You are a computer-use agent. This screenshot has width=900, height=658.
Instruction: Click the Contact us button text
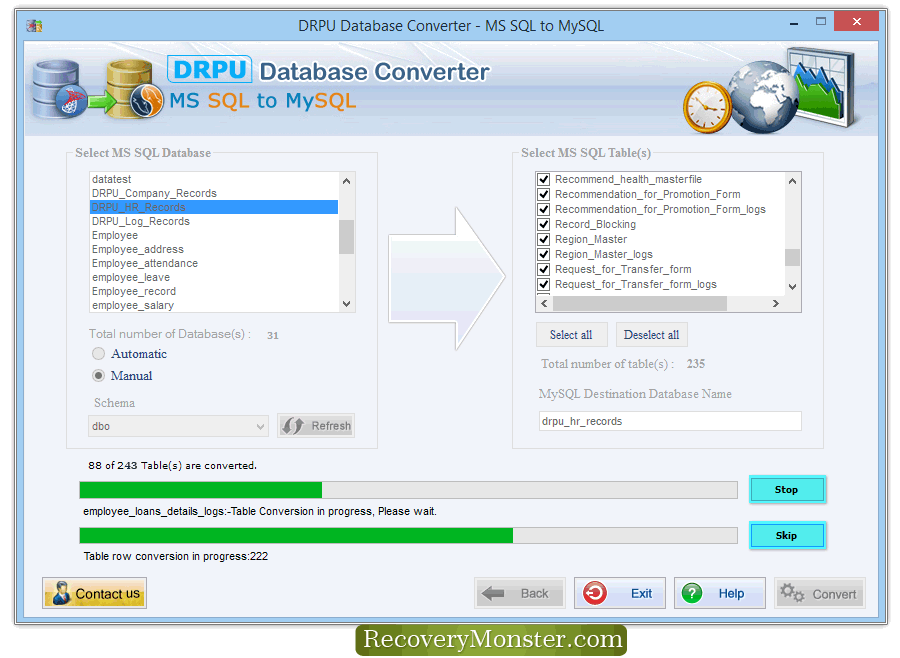108,594
